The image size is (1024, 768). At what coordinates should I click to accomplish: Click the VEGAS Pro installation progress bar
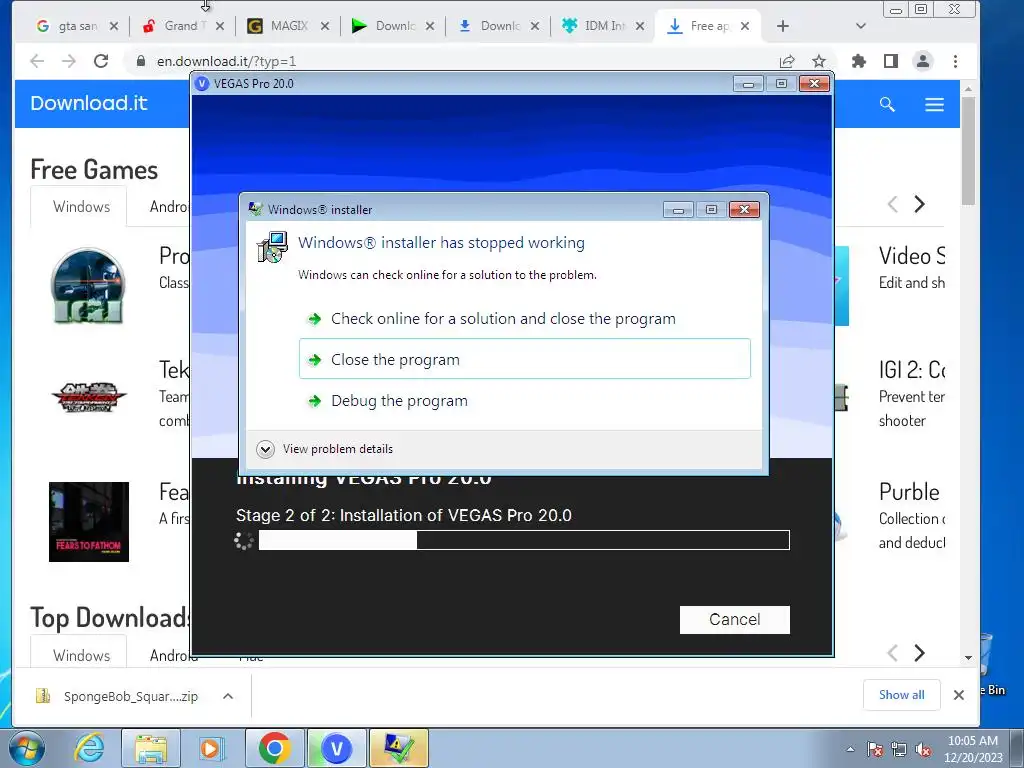click(x=524, y=540)
